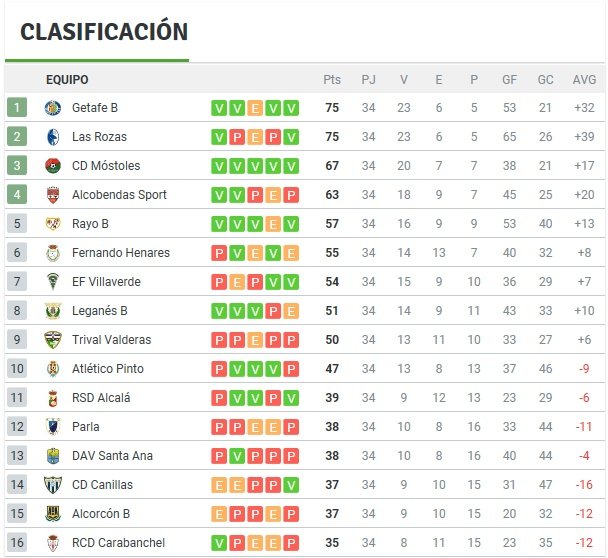Click the Getafe B team crest
Image resolution: width=608 pixels, height=558 pixels.
(x=53, y=108)
